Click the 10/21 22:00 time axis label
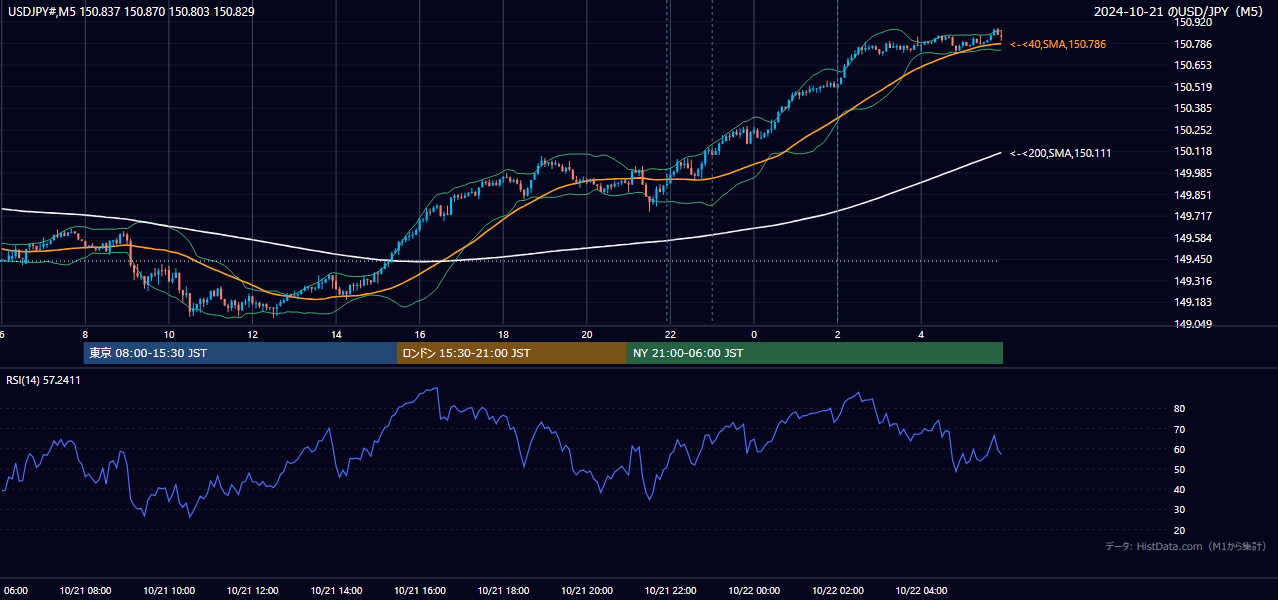 pyautogui.click(x=670, y=591)
